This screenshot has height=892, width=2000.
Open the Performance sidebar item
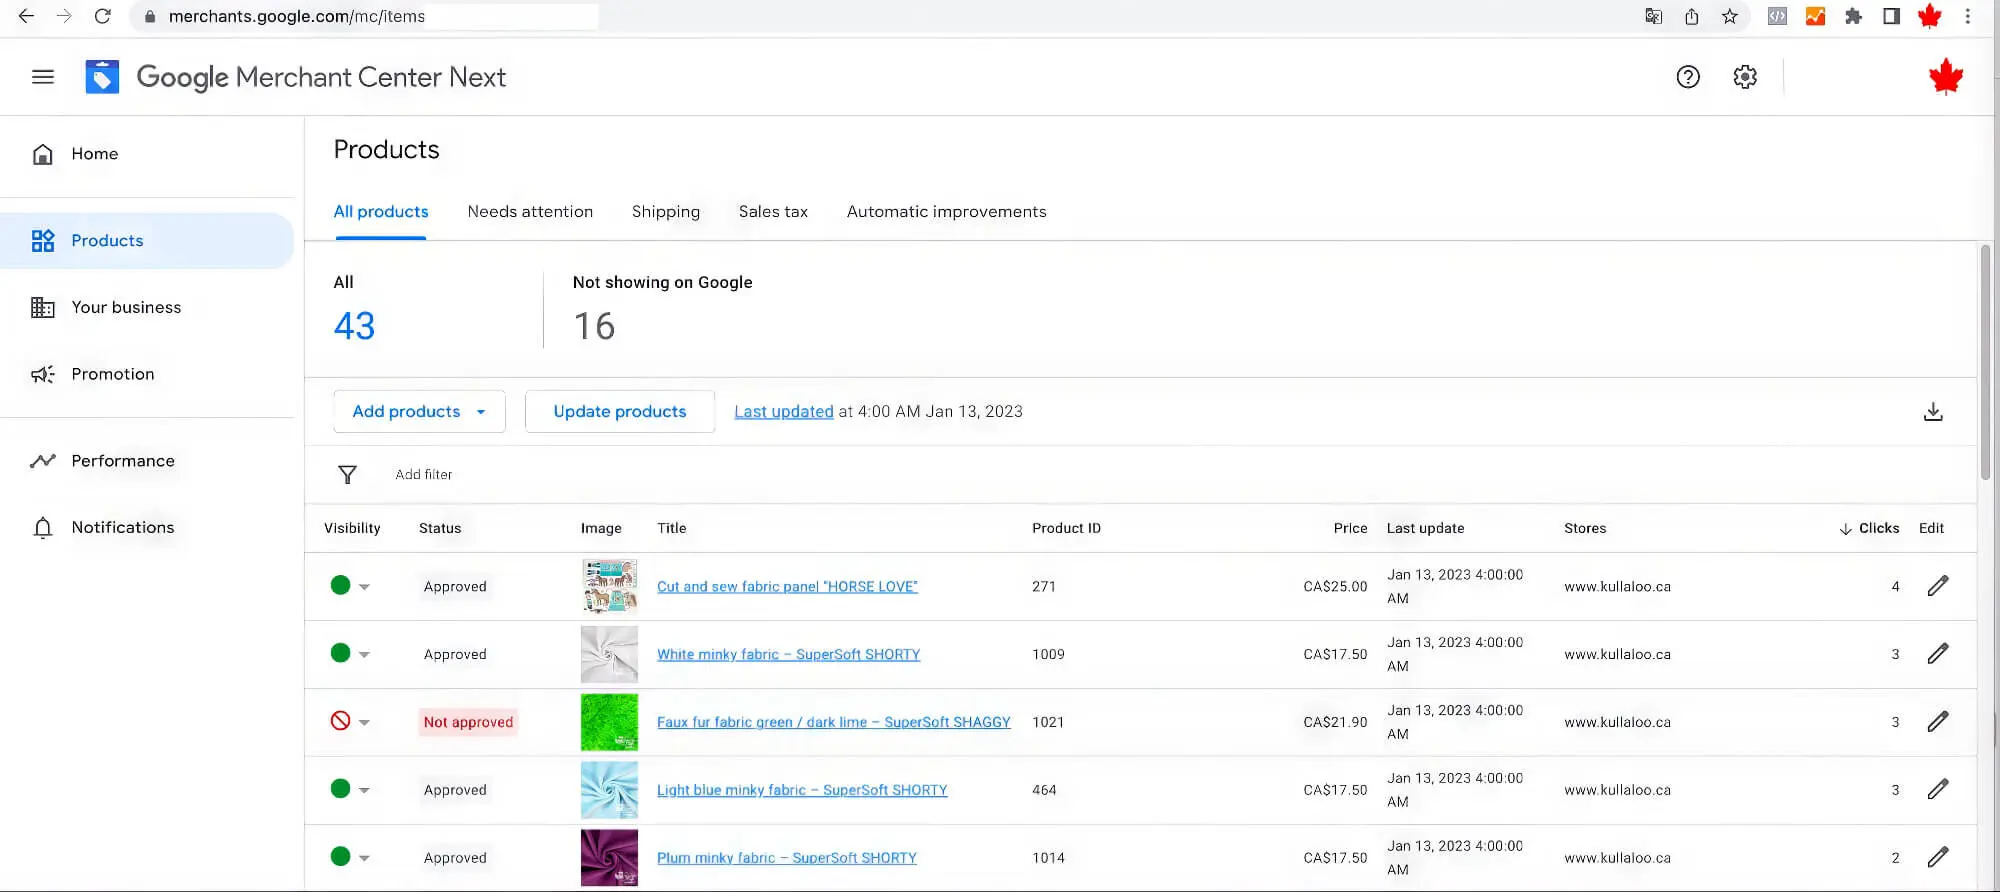point(122,461)
